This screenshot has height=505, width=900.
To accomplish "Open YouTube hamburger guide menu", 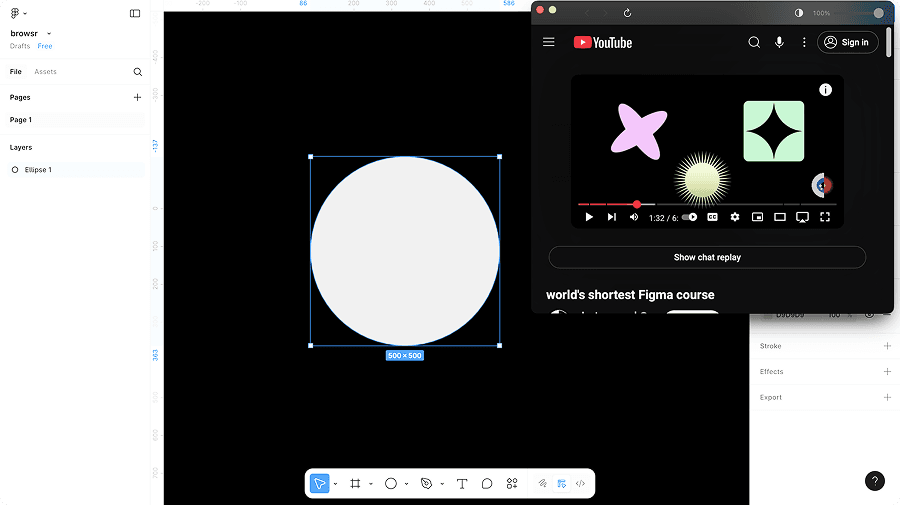I will [x=549, y=42].
